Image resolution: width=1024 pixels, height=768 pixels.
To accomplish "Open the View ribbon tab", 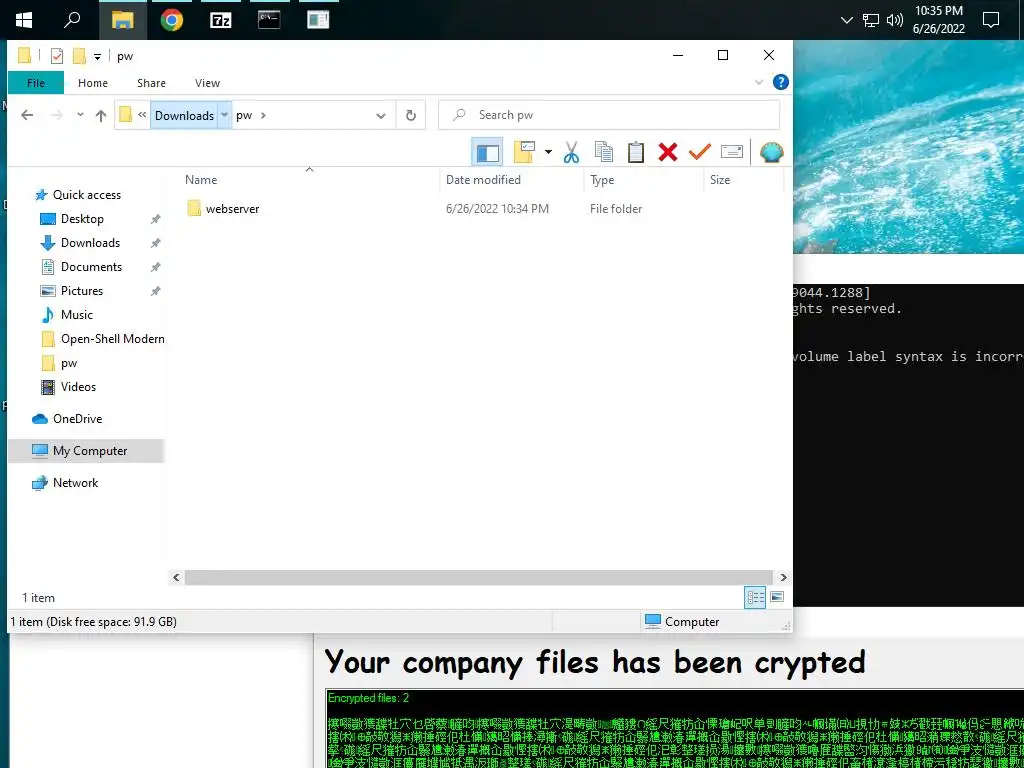I will (x=207, y=83).
